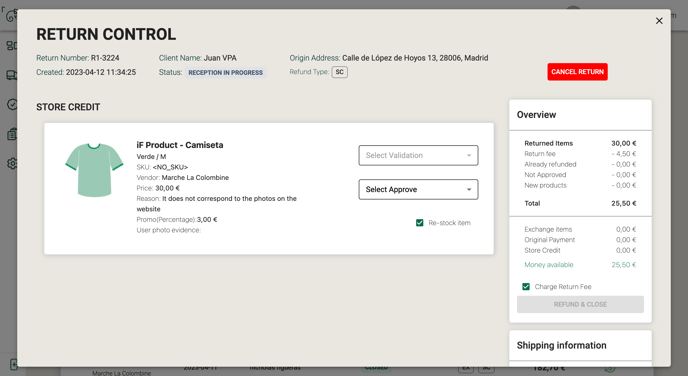Click the Verde / M variant text
This screenshot has width=688, height=376.
coord(151,157)
